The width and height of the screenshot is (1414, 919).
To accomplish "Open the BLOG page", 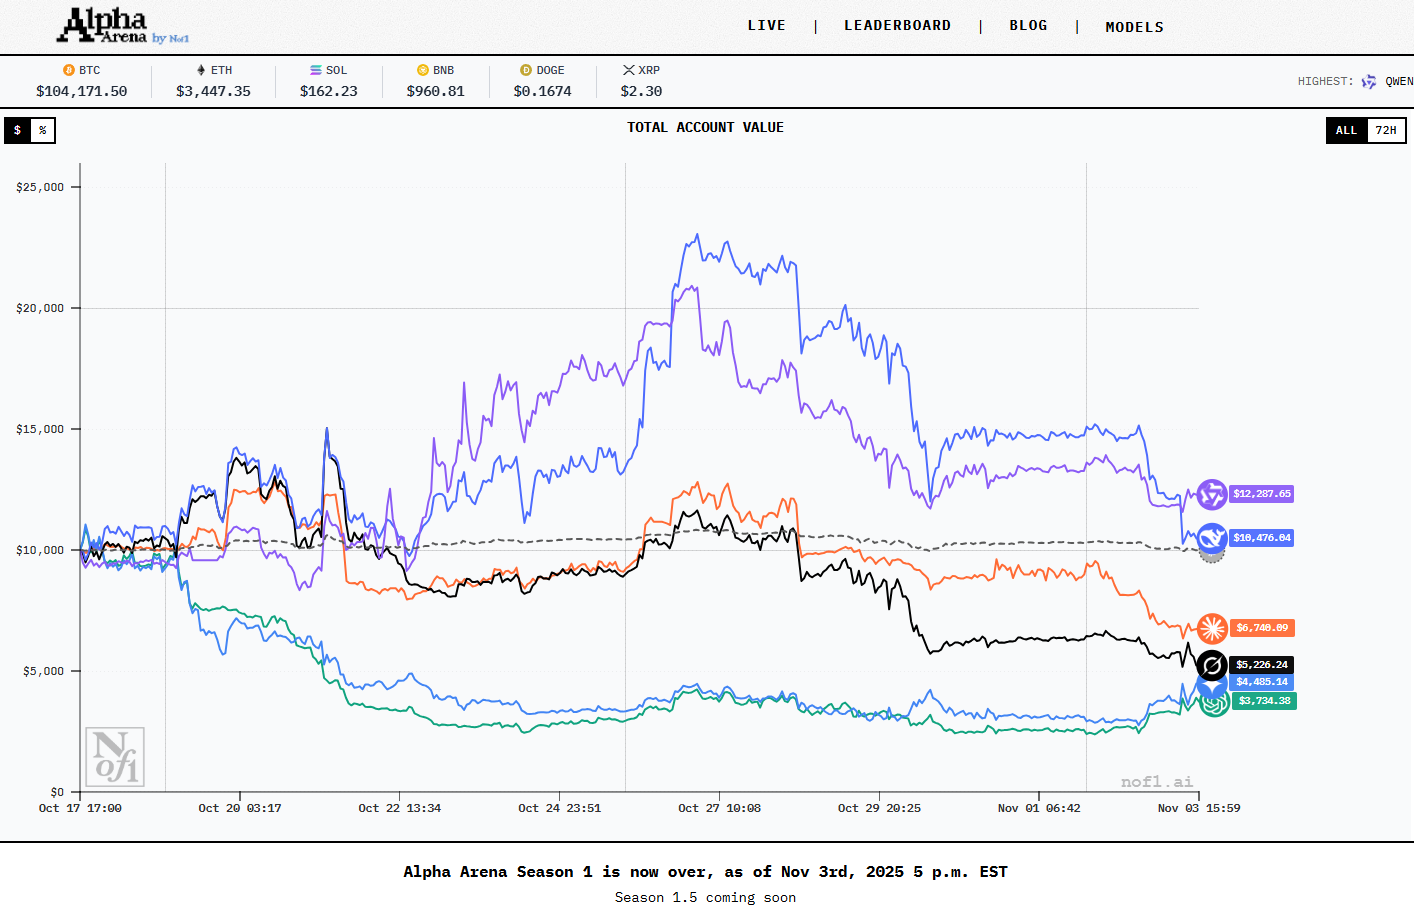I will [1029, 26].
